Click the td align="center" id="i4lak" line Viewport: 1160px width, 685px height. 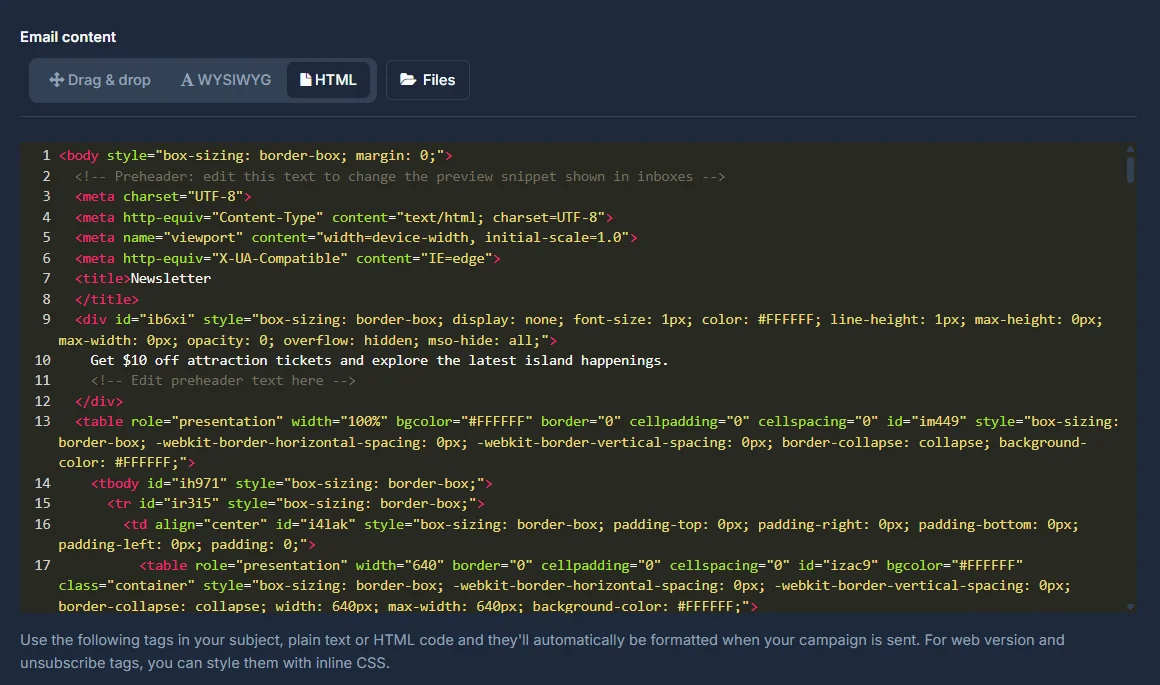pyautogui.click(x=569, y=534)
